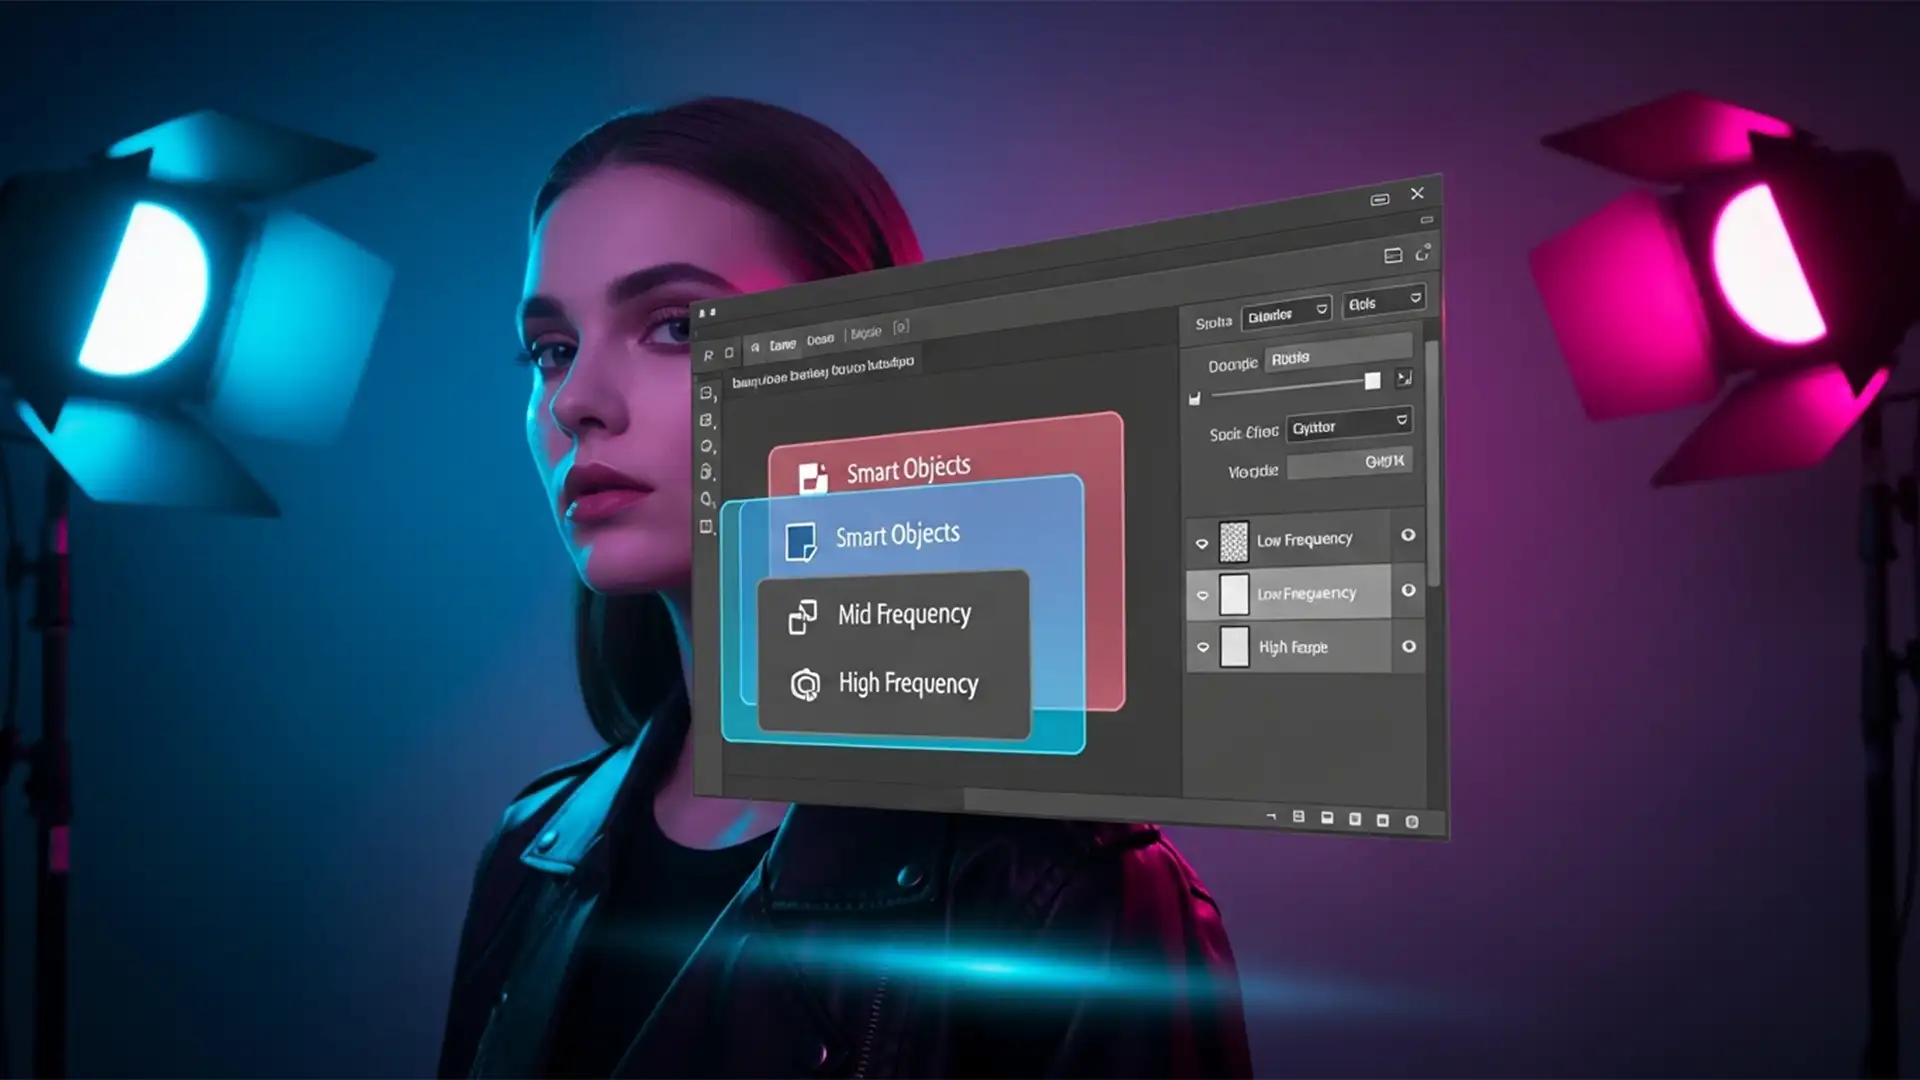The image size is (1920, 1080).
Task: Choose the lasso-shaped tool in the toolbar
Action: tap(707, 443)
